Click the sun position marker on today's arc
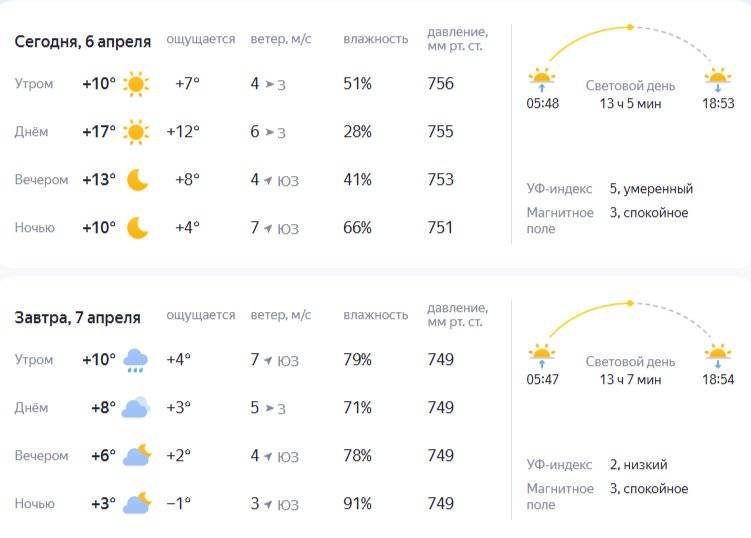The height and width of the screenshot is (538, 751). (x=630, y=27)
